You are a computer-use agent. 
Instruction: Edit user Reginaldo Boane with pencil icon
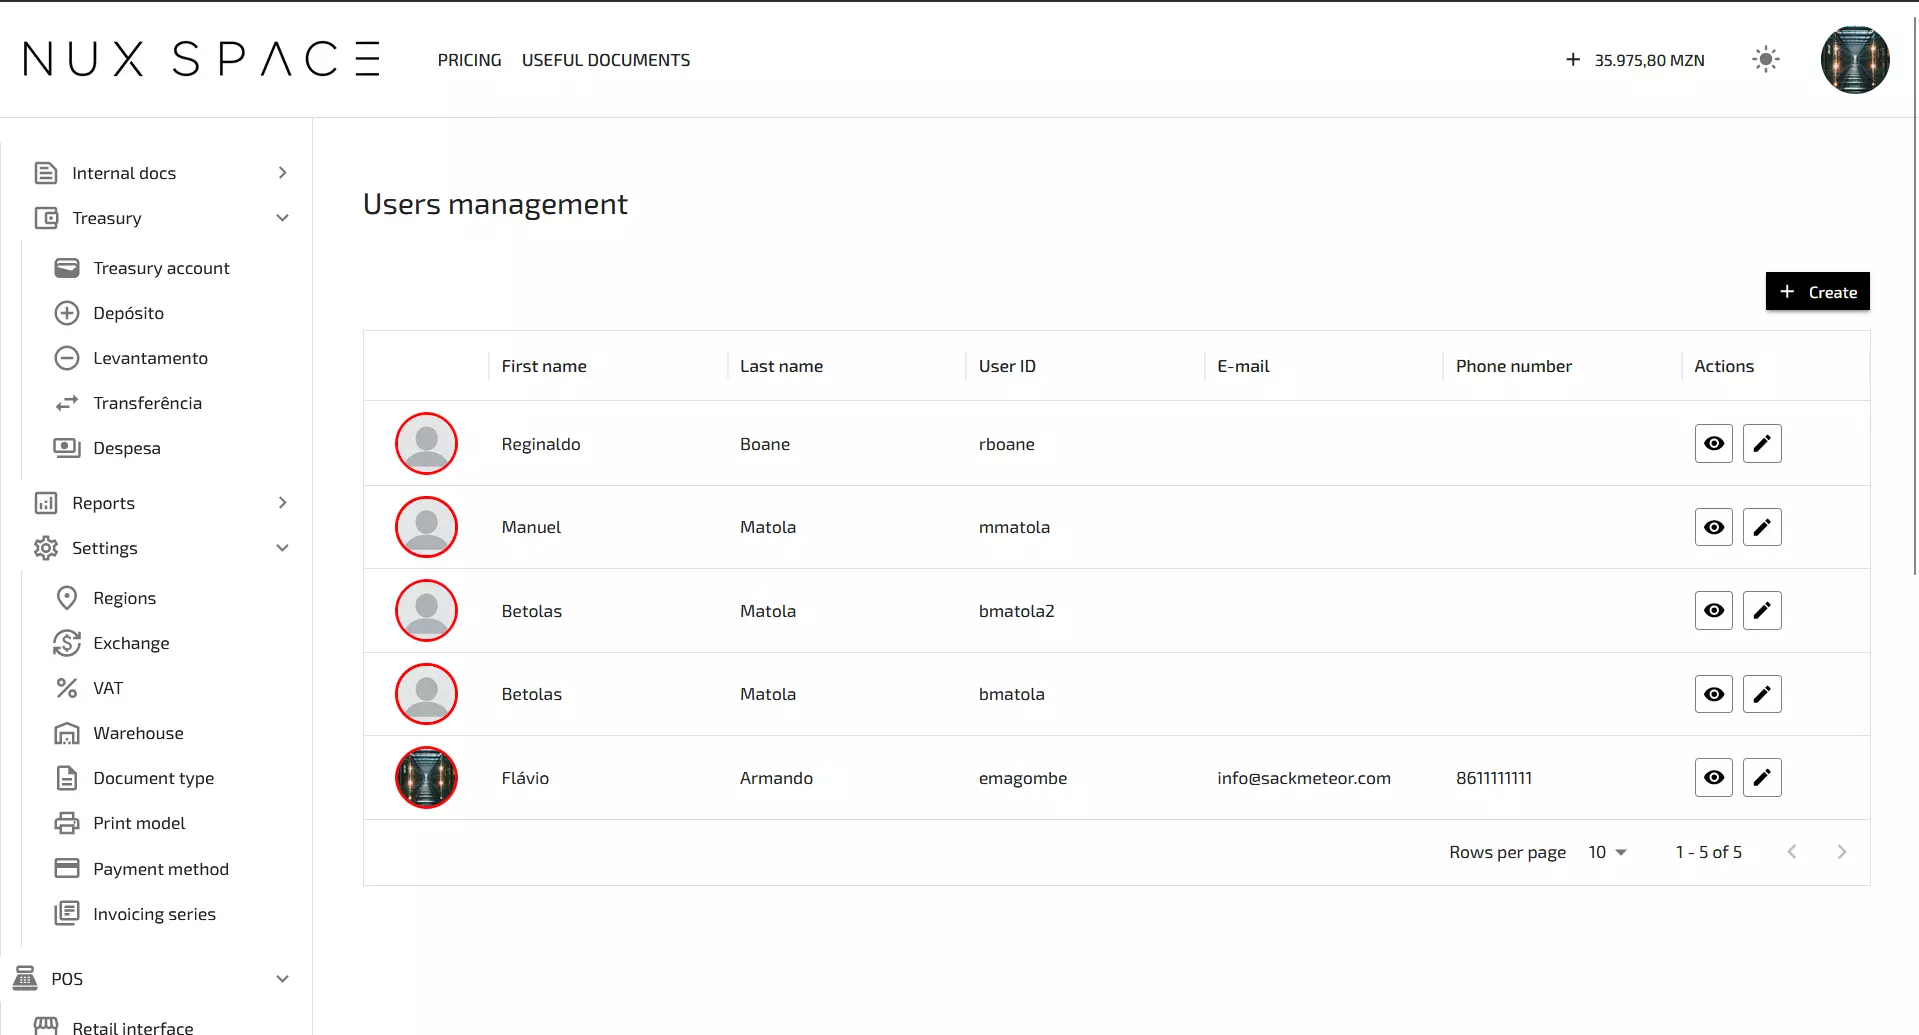tap(1762, 443)
